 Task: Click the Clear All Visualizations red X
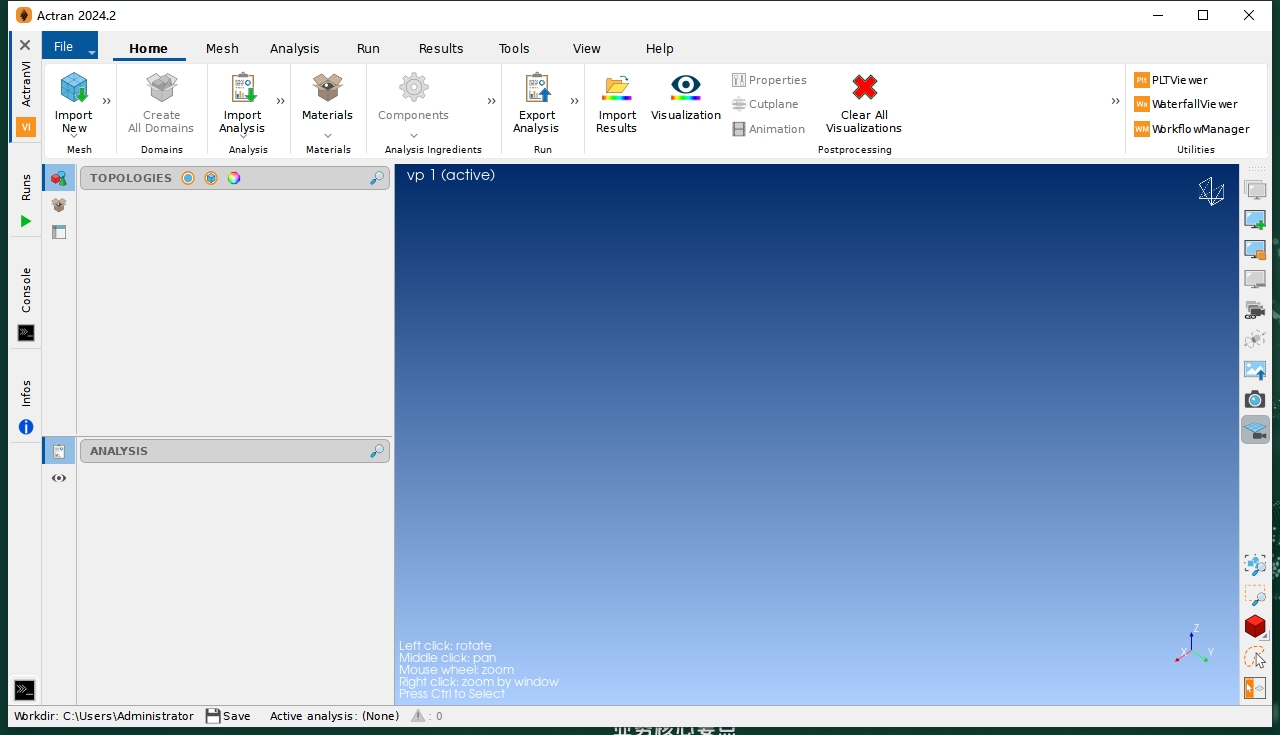(x=864, y=88)
